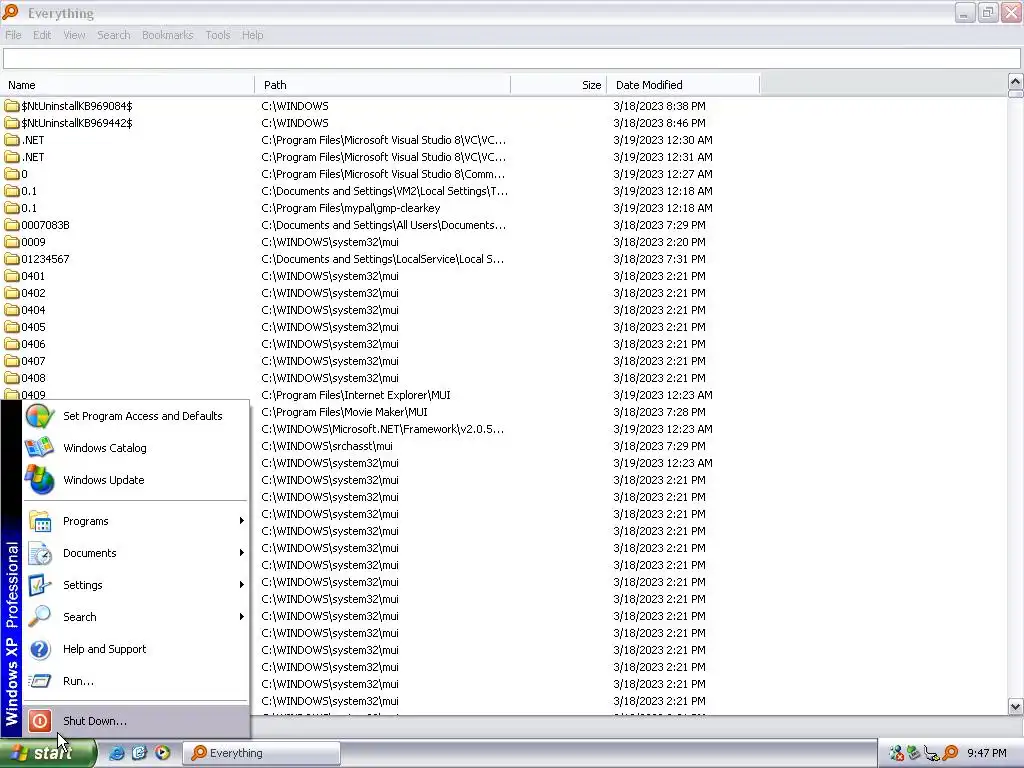Click the network connection tray icon

(x=932, y=753)
